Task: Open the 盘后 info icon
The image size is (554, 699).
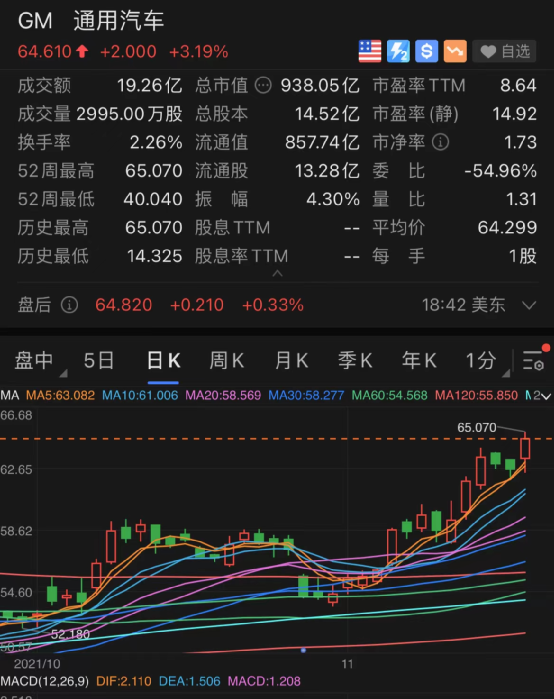Action: pos(70,305)
